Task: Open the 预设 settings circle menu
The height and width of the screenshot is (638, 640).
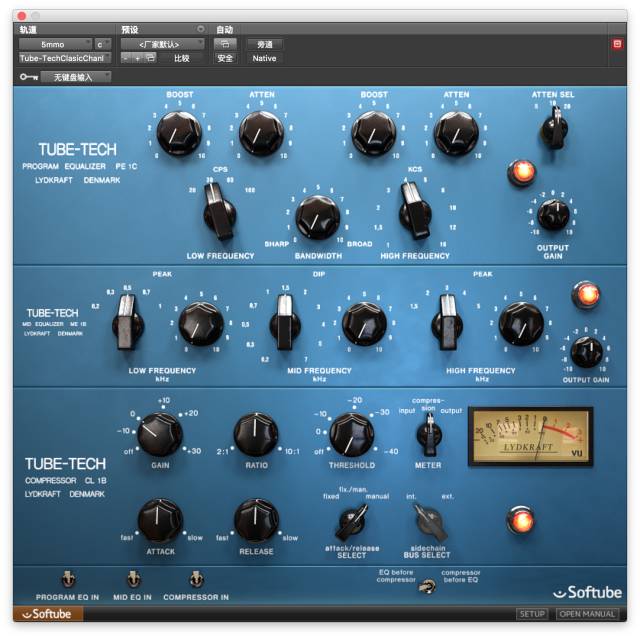Action: [x=200, y=29]
